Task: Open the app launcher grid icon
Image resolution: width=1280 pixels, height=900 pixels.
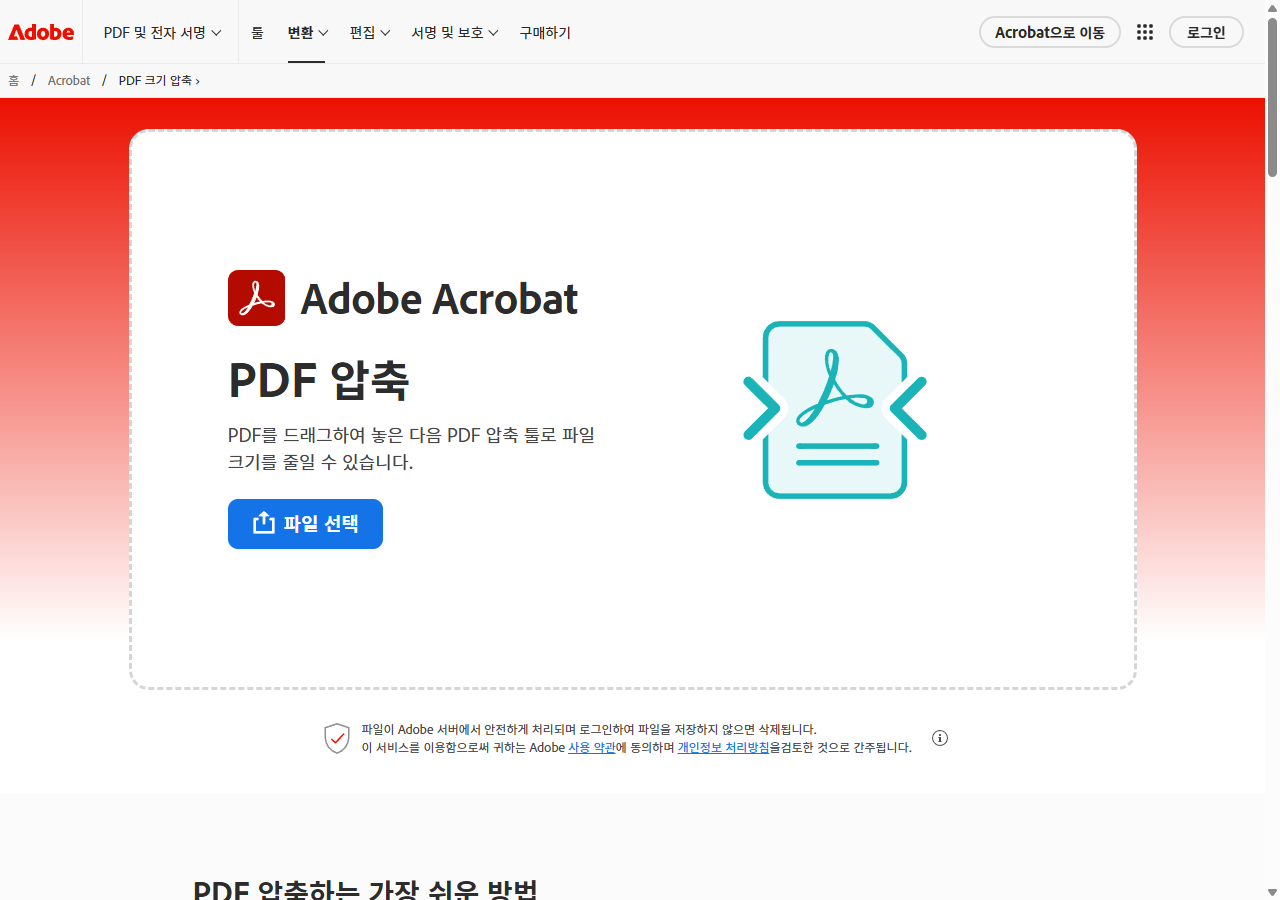Action: point(1144,31)
